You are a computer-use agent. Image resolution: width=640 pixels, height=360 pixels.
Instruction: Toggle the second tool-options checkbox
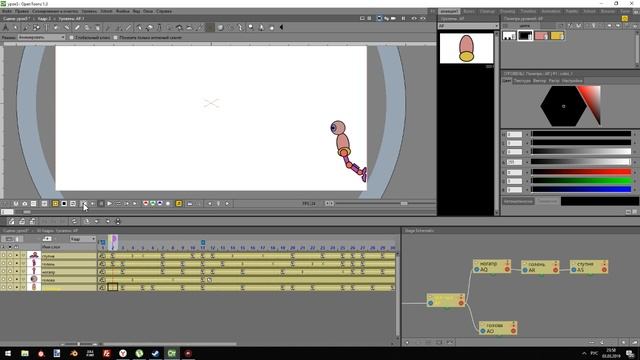point(116,38)
